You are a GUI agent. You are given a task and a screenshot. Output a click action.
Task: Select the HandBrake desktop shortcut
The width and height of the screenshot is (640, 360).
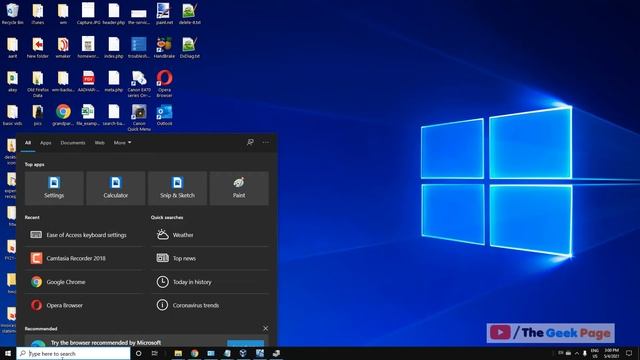pos(164,47)
